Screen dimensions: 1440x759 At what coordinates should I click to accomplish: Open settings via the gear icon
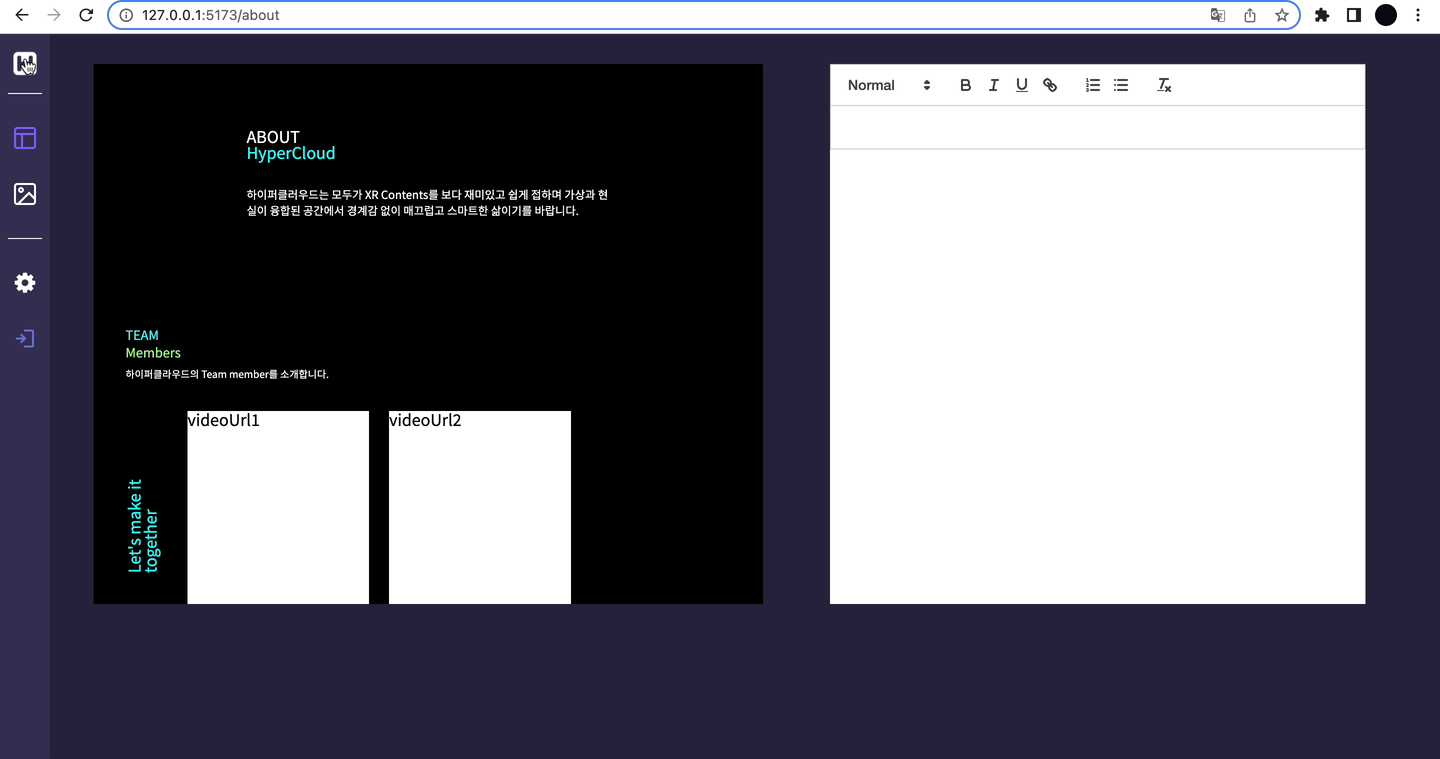(x=25, y=283)
